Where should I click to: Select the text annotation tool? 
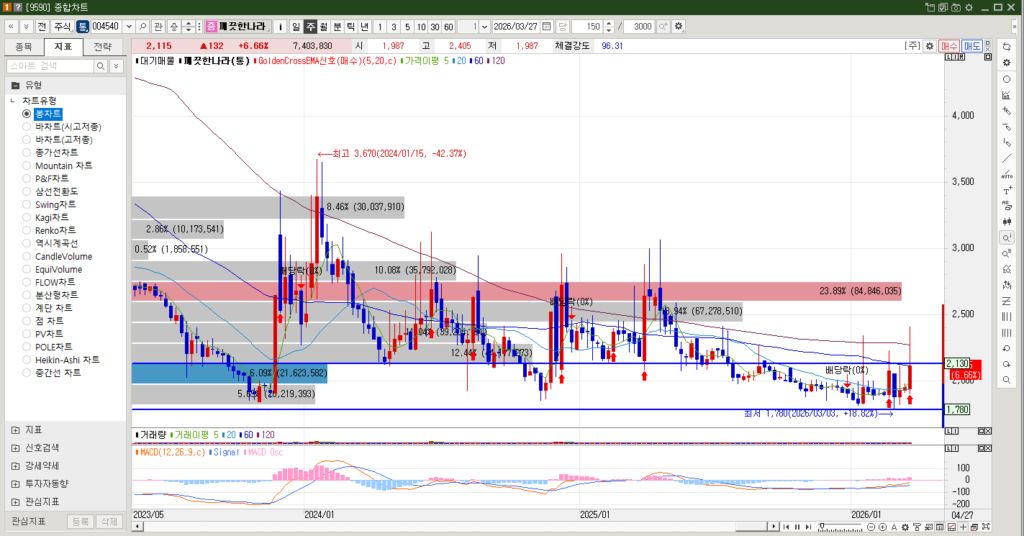click(1006, 190)
